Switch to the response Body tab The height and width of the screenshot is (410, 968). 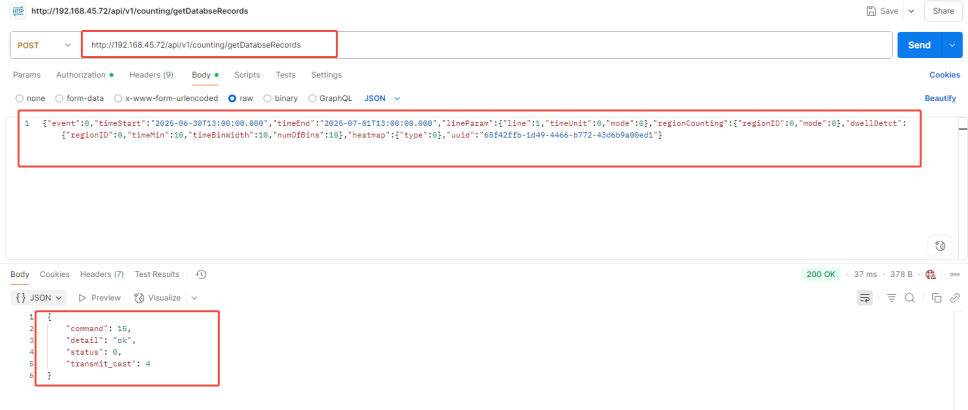point(20,274)
